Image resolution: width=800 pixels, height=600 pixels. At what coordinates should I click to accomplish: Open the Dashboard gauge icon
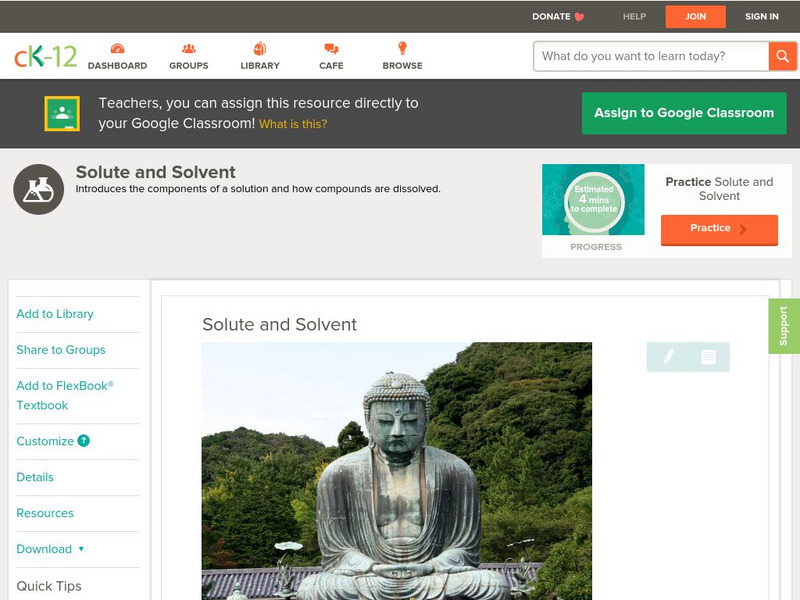(117, 48)
